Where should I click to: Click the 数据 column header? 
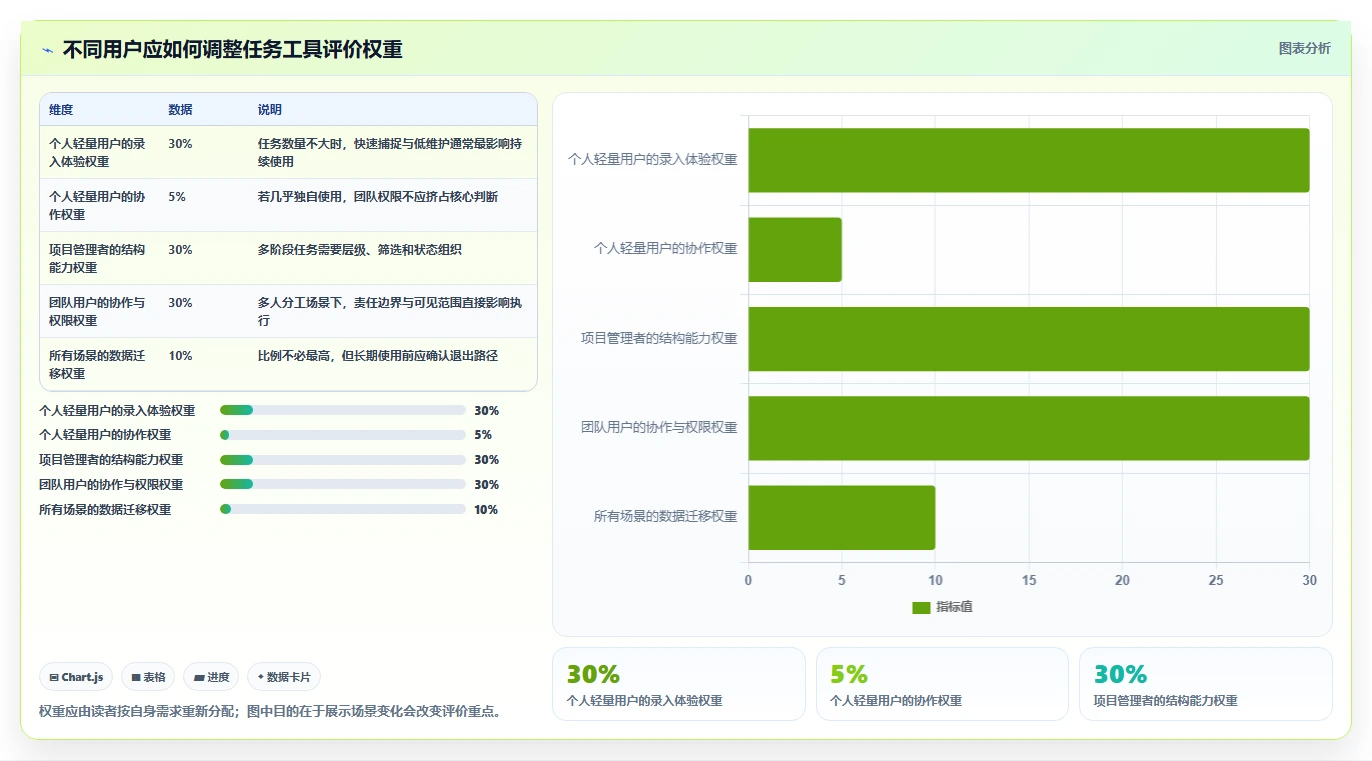180,110
